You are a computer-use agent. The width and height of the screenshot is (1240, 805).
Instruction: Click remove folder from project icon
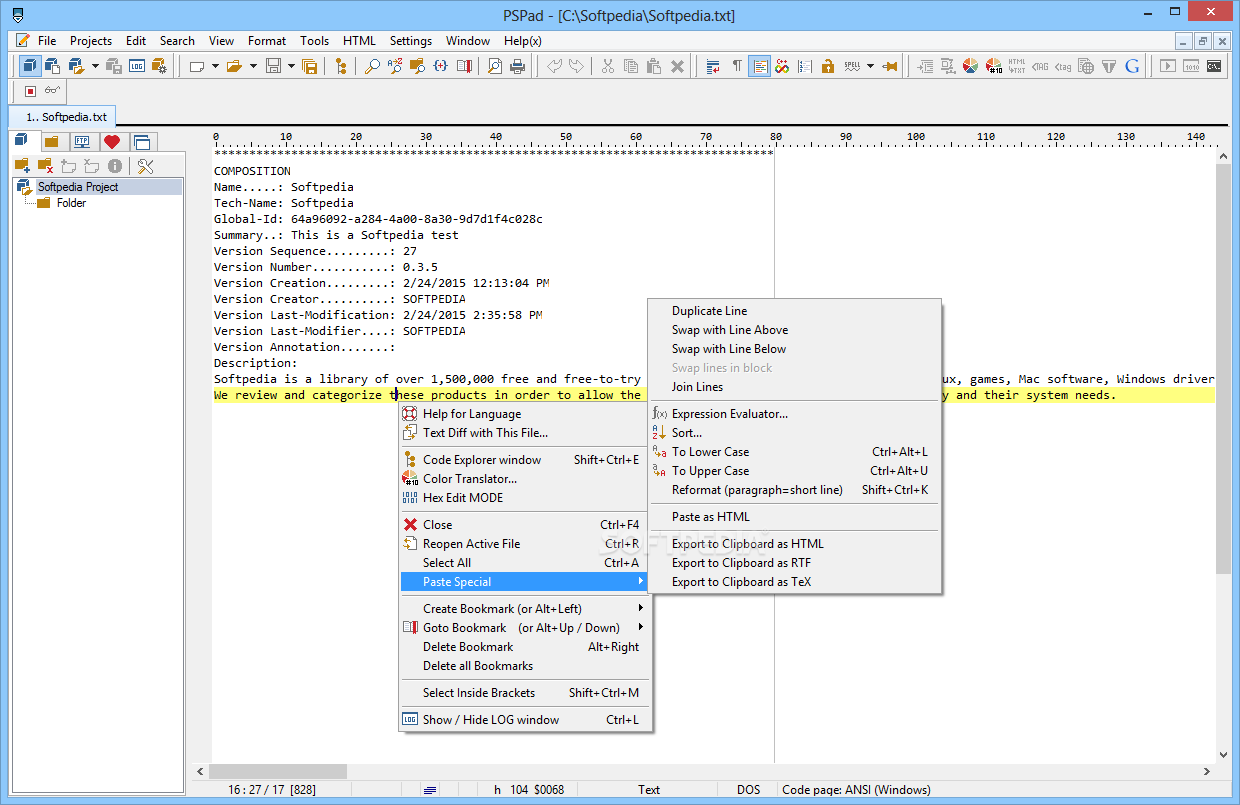pos(45,166)
